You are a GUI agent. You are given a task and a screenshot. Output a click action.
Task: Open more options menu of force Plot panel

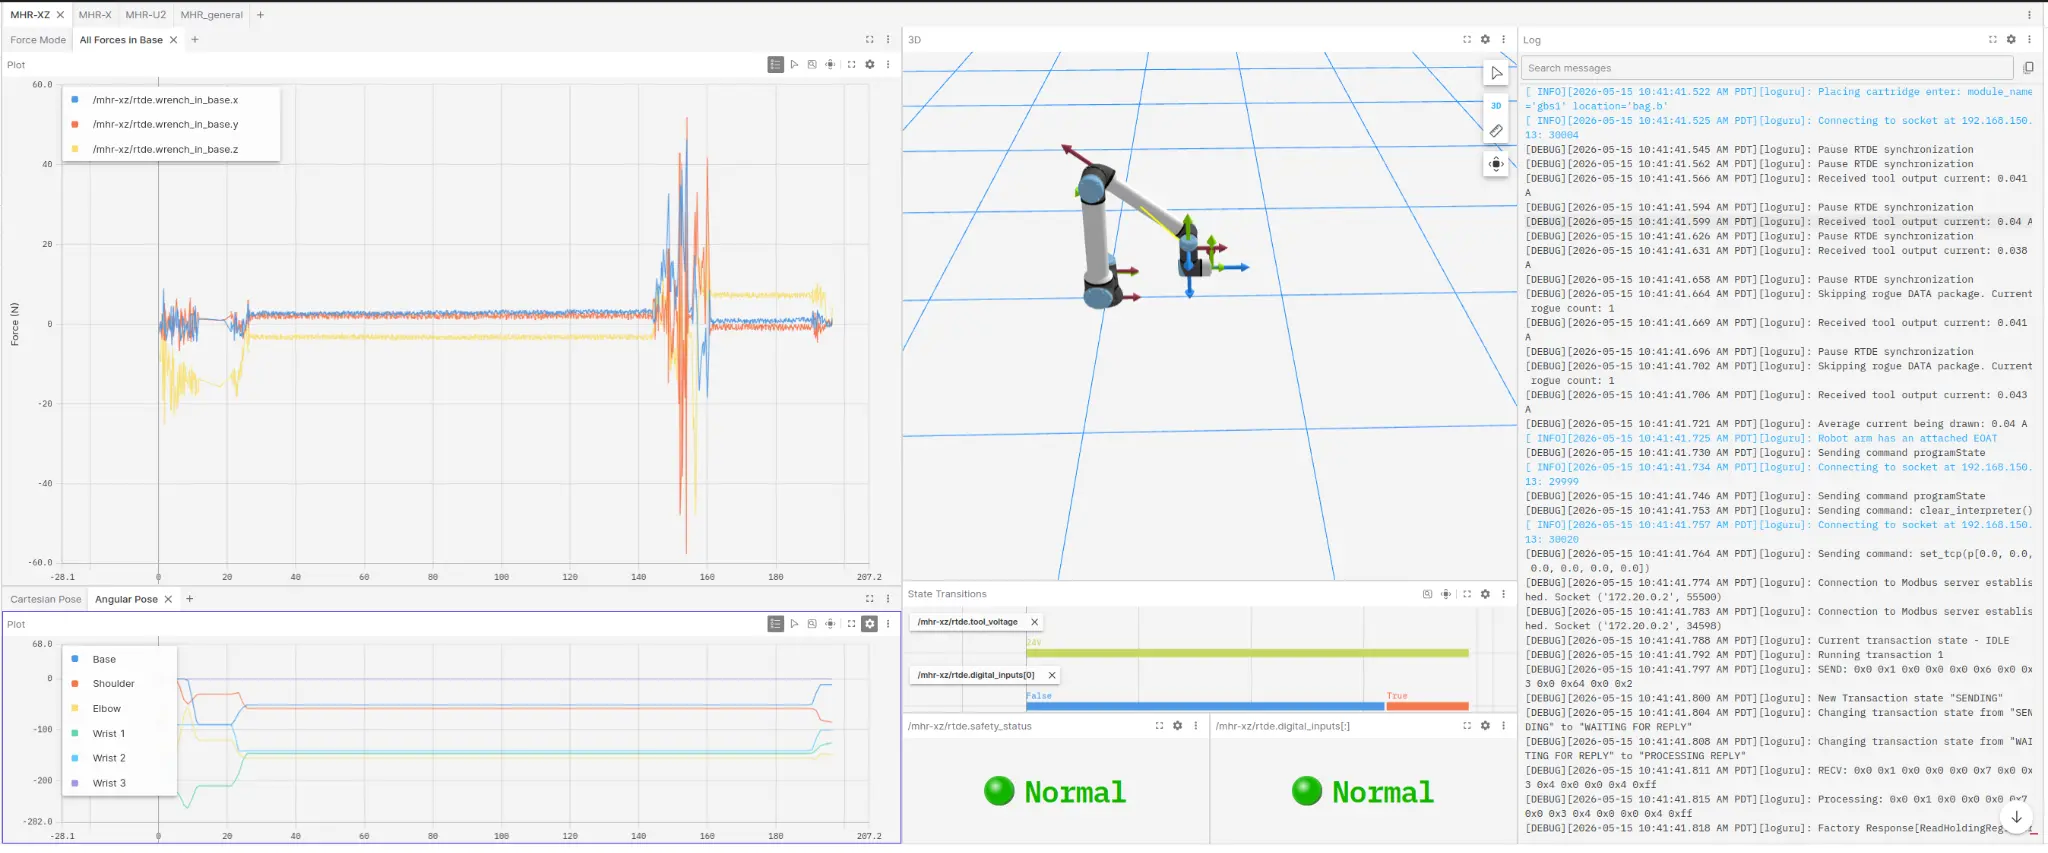[x=888, y=64]
